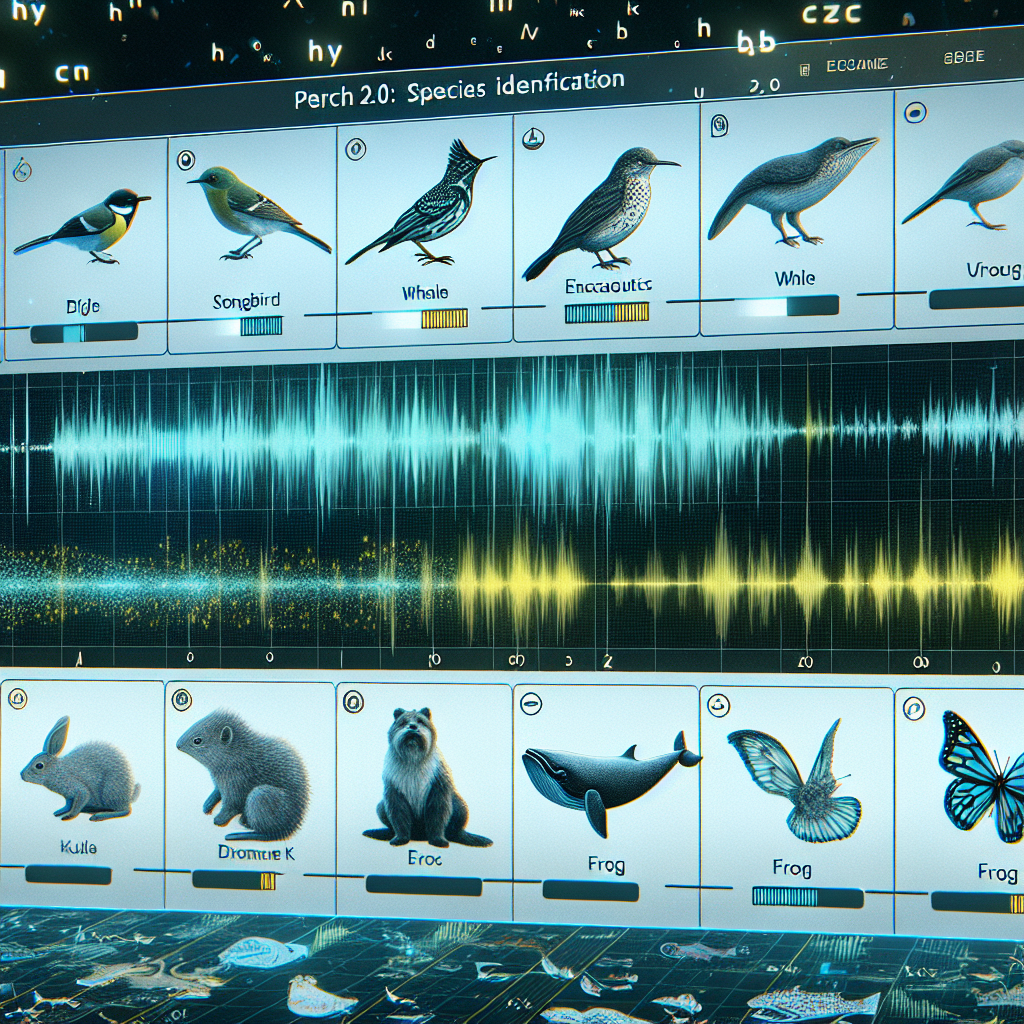Image resolution: width=1024 pixels, height=1024 pixels.
Task: Open the header item at the far right
Action: [x=964, y=57]
